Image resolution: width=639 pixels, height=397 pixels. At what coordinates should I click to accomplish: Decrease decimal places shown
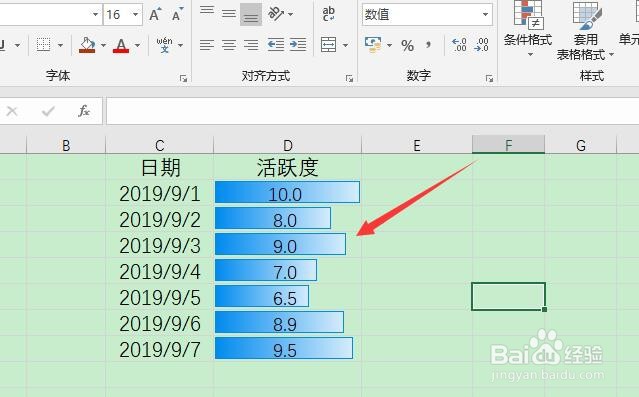click(x=481, y=44)
